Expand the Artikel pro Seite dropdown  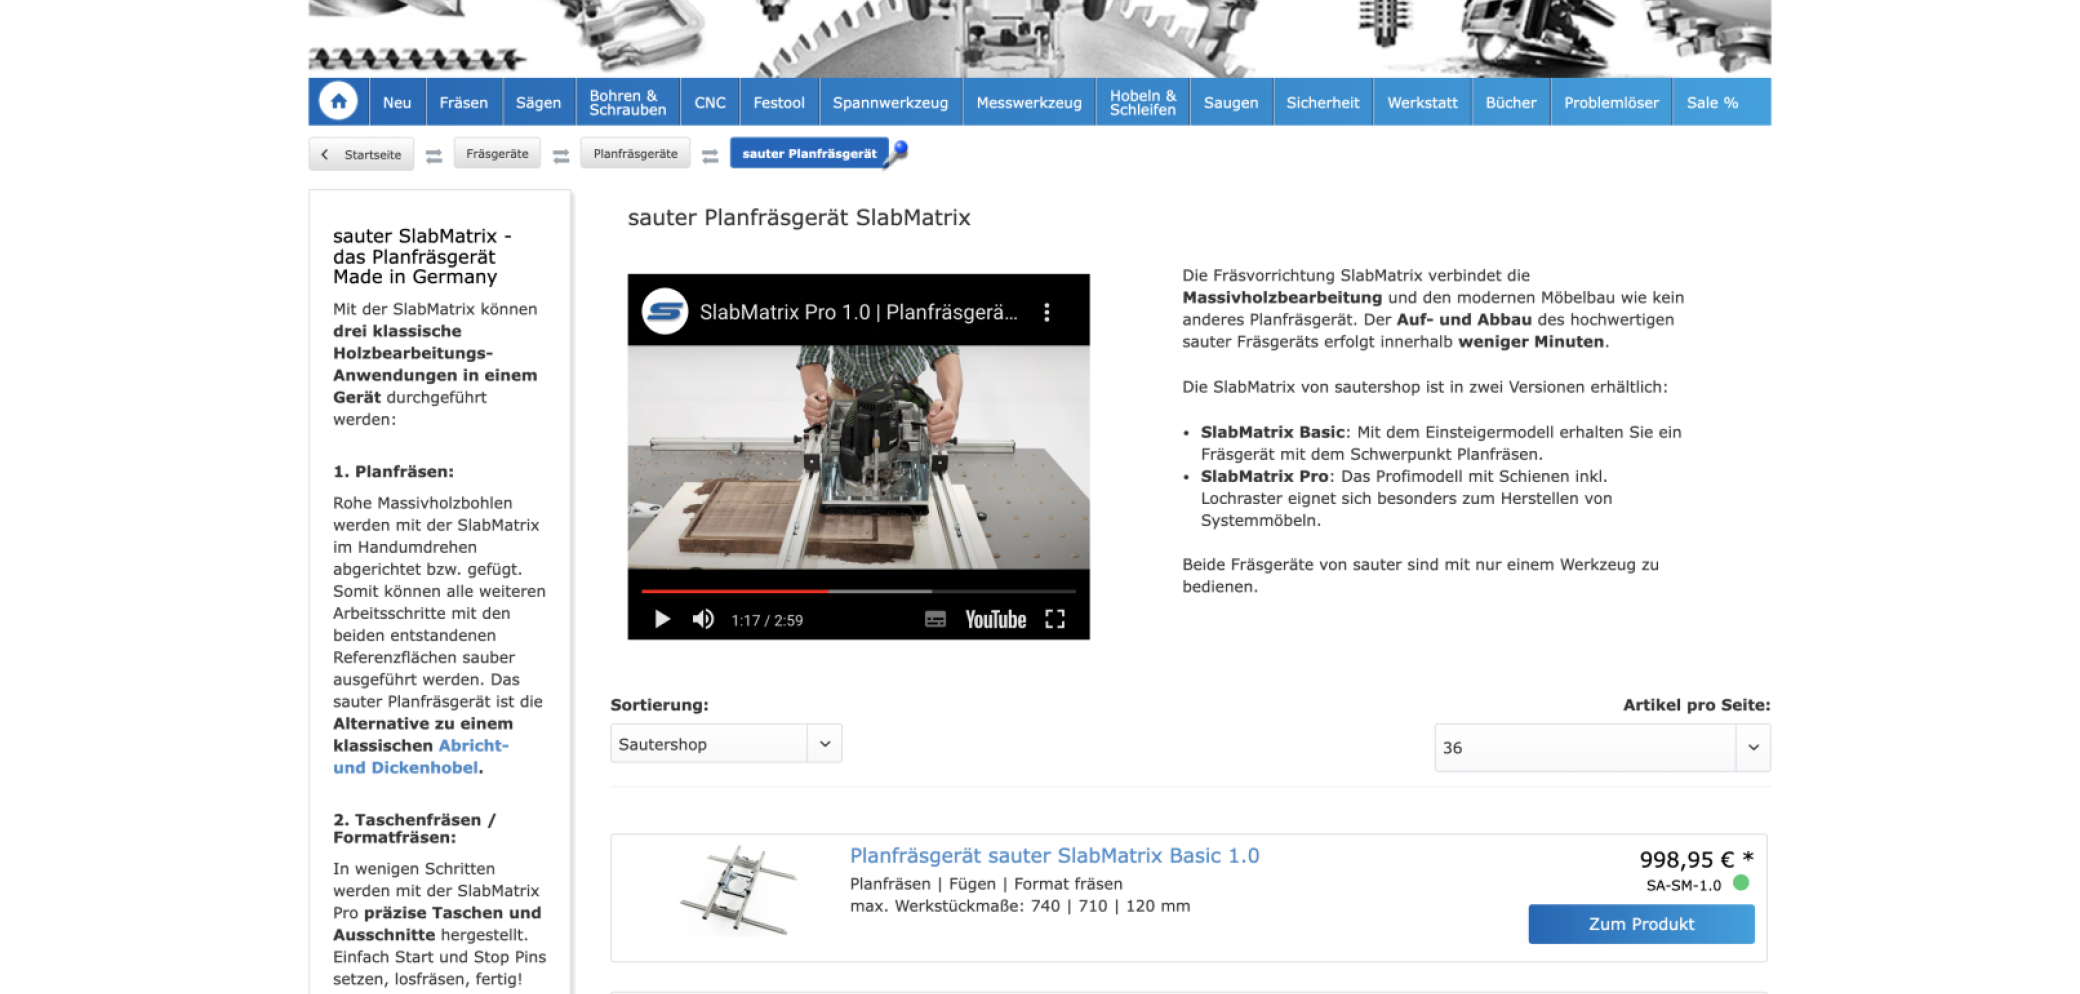(x=1601, y=748)
